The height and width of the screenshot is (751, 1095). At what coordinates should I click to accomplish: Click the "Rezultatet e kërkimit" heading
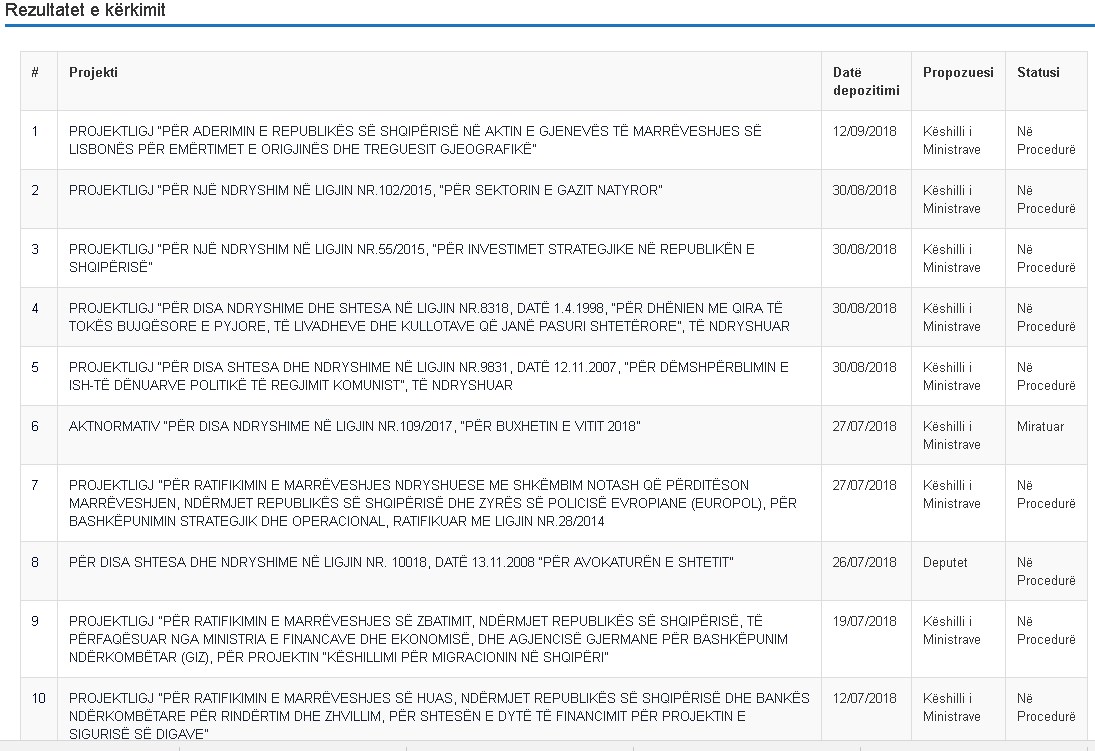tap(85, 11)
